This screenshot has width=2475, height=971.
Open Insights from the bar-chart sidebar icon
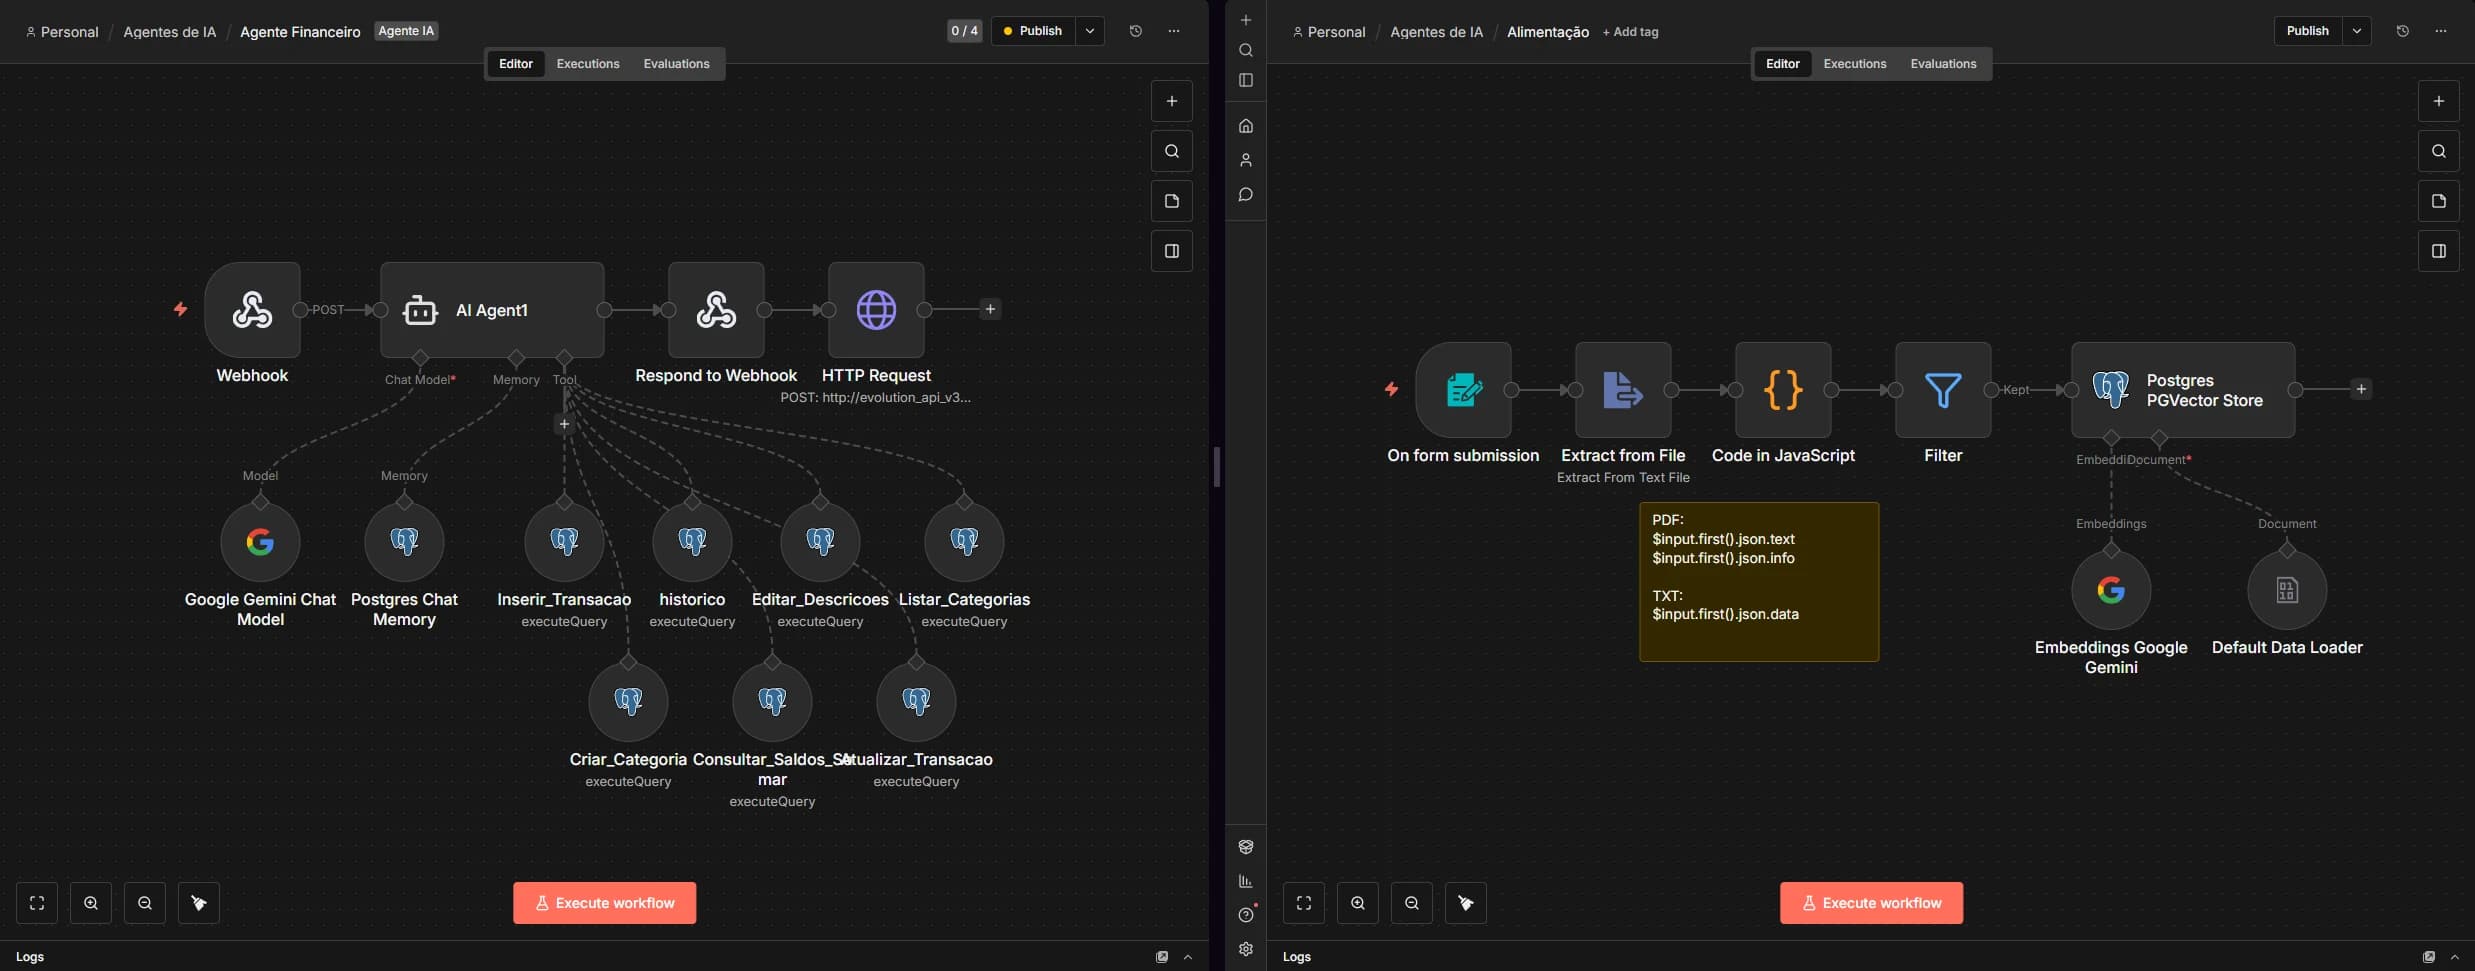[x=1245, y=881]
